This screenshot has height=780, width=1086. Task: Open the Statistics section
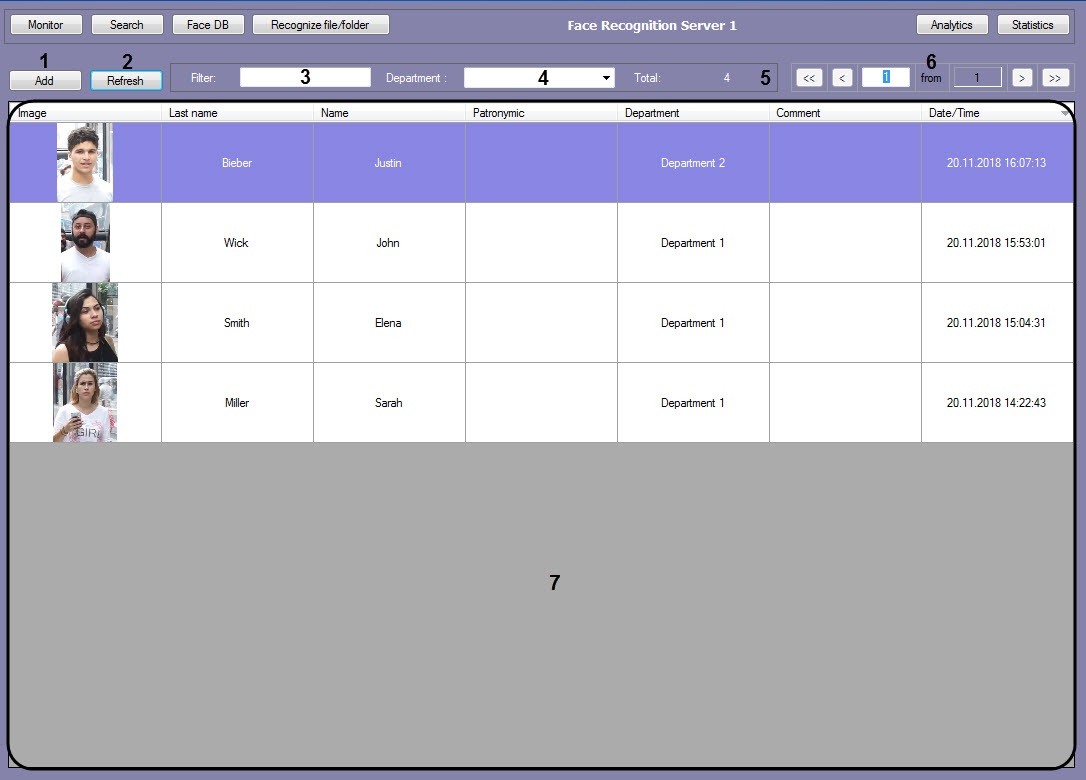1032,25
